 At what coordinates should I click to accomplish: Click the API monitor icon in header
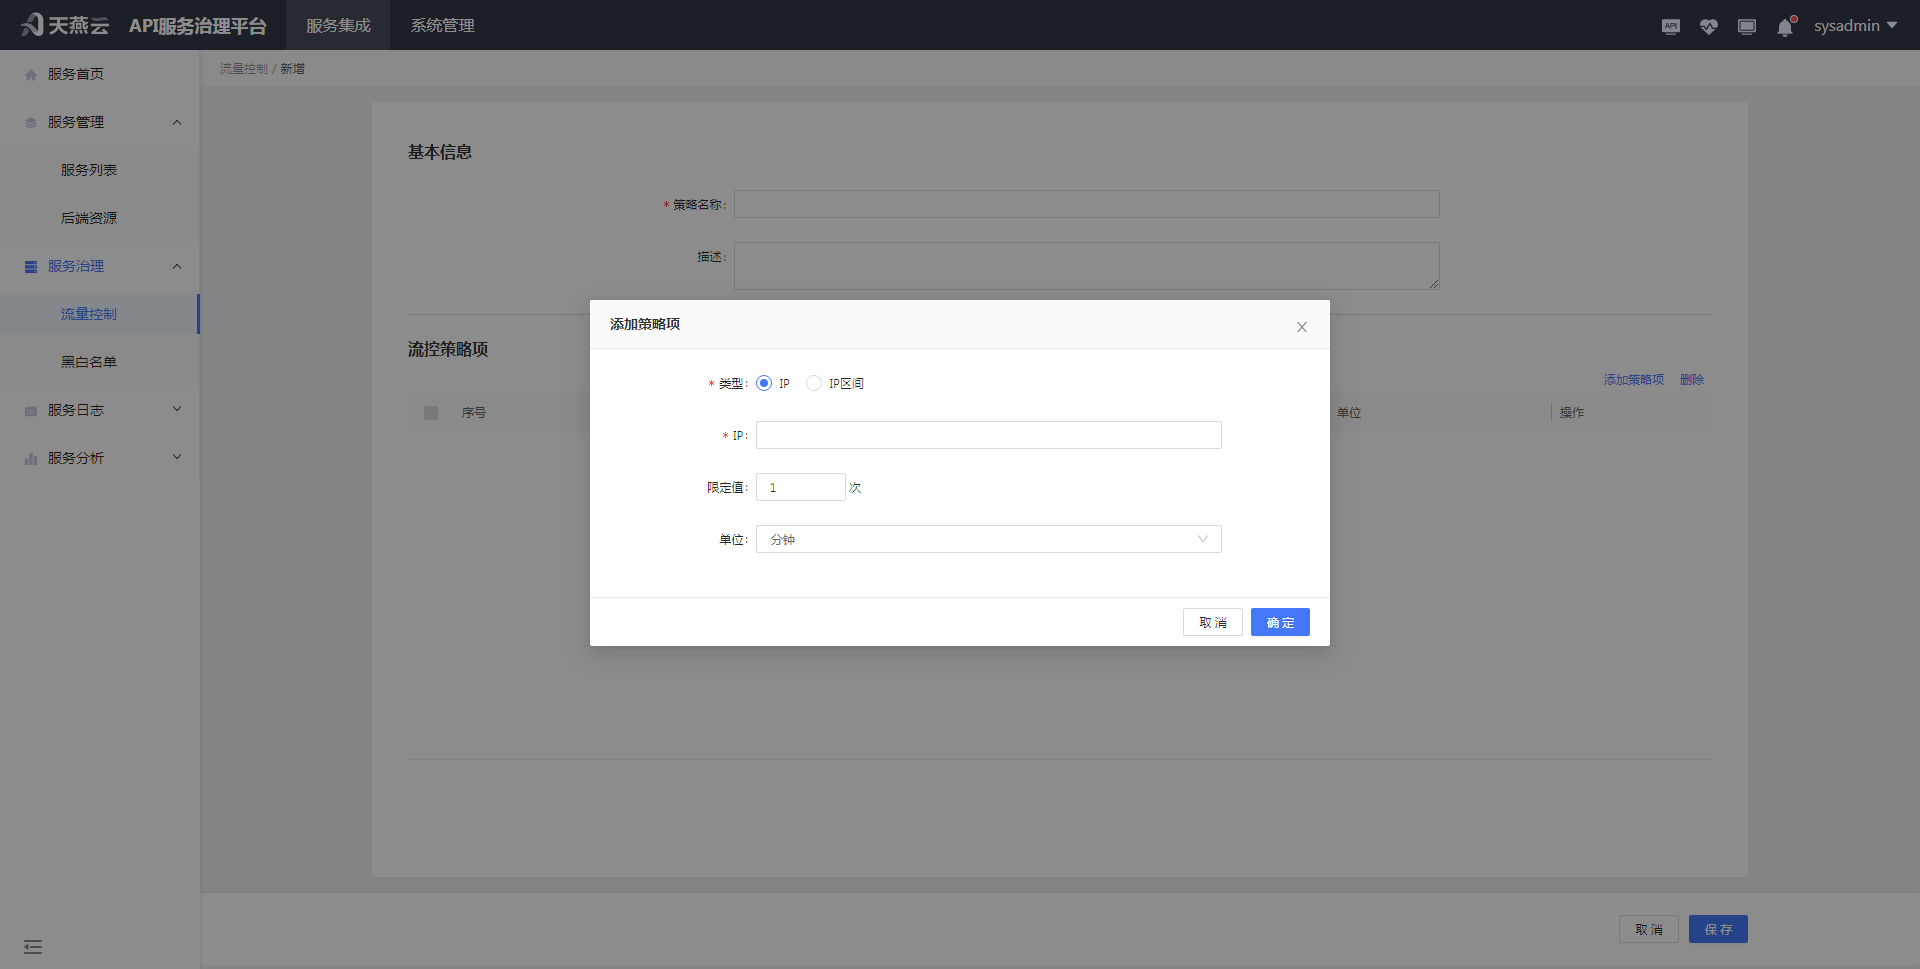click(x=1670, y=27)
